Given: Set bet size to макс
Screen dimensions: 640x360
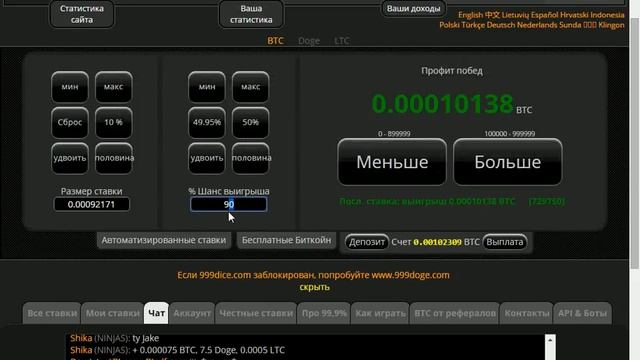Looking at the screenshot, I should [113, 87].
